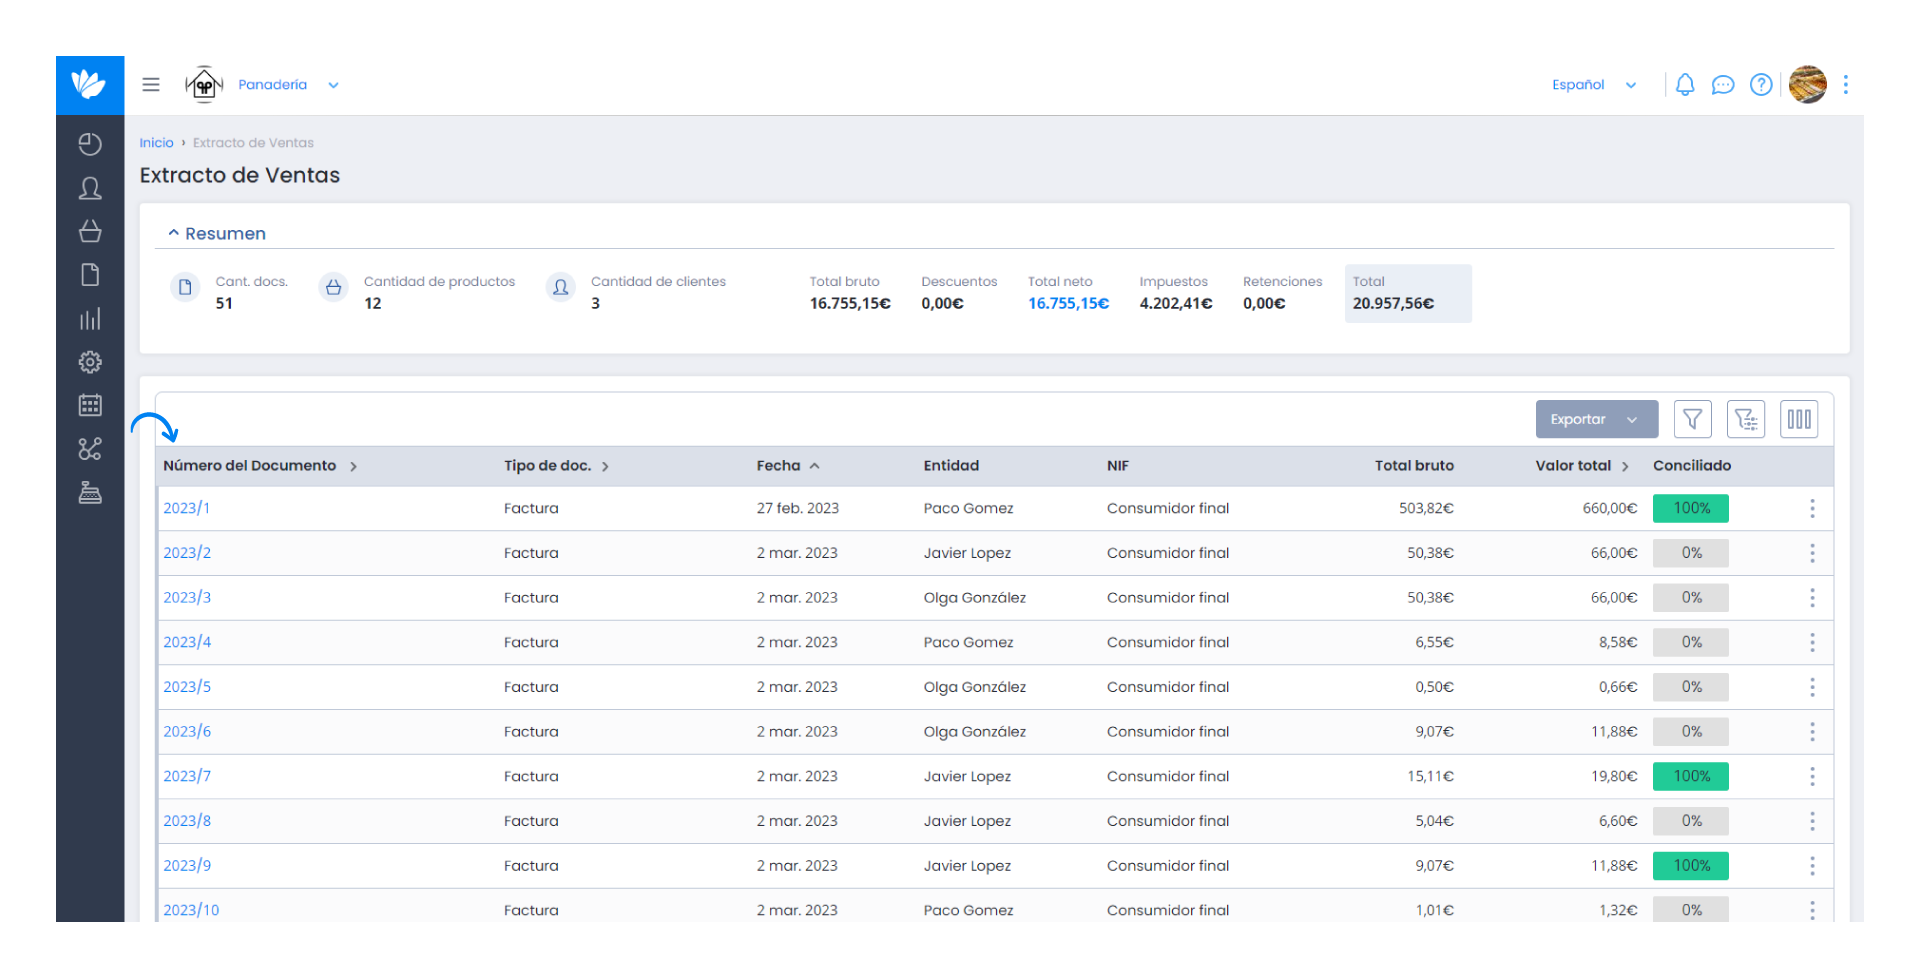Open the settings gear sidebar icon

tap(90, 362)
